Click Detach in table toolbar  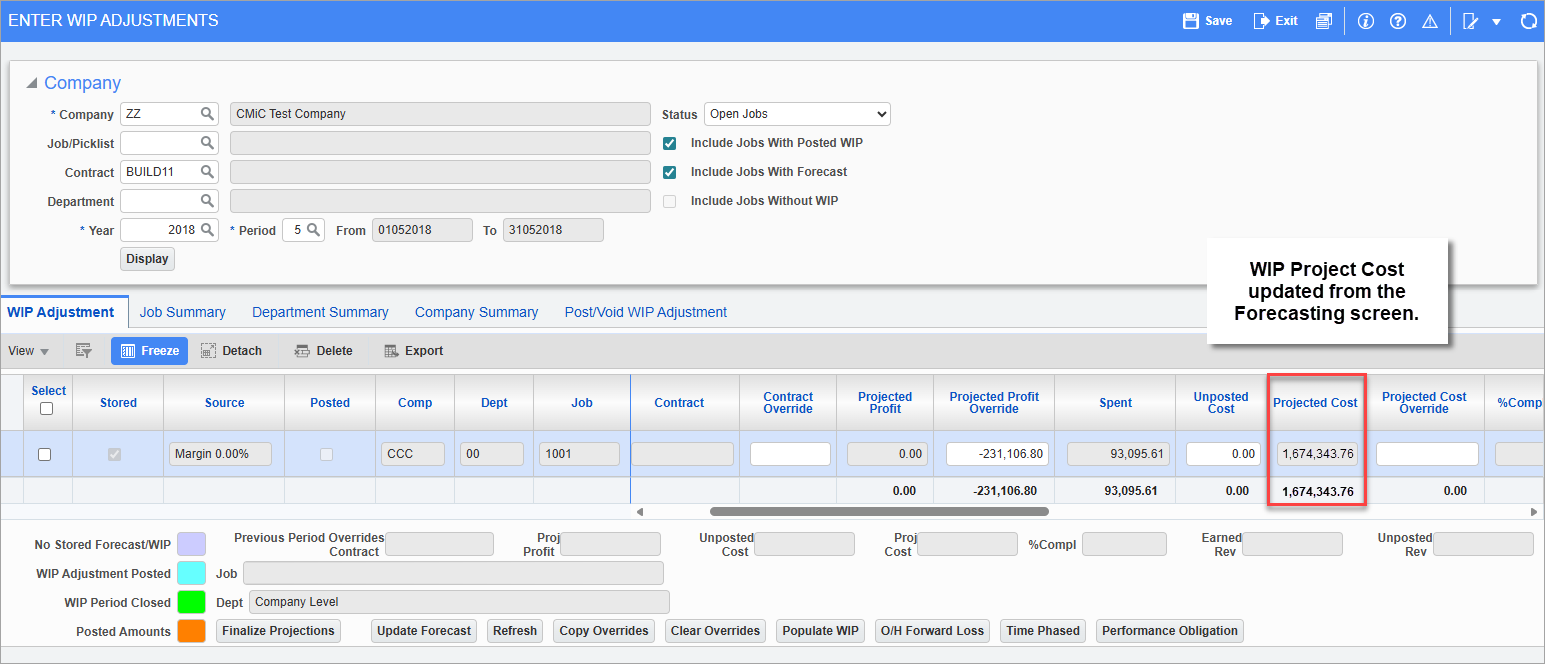[231, 351]
